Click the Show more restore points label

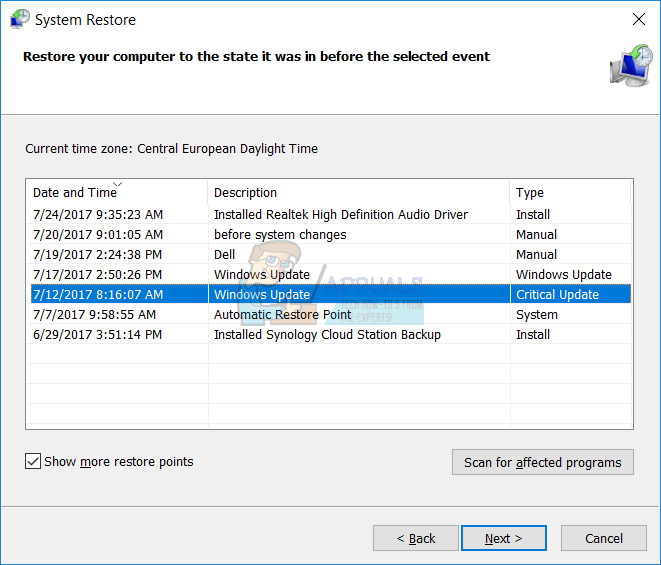pyautogui.click(x=119, y=462)
